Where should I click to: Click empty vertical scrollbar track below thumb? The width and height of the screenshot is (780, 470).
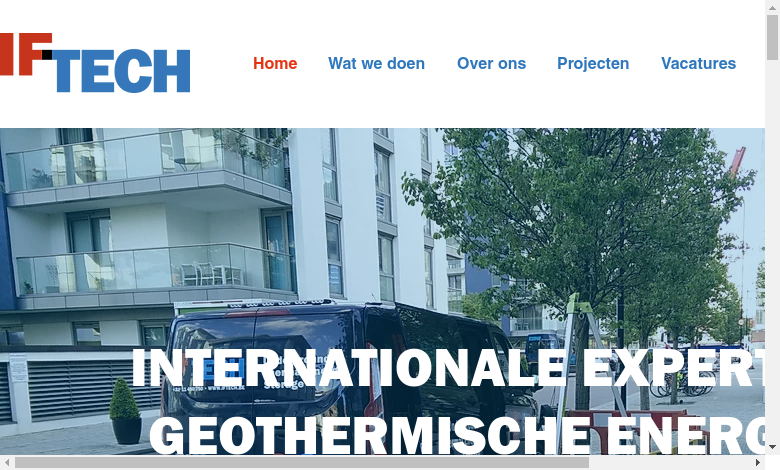772,250
